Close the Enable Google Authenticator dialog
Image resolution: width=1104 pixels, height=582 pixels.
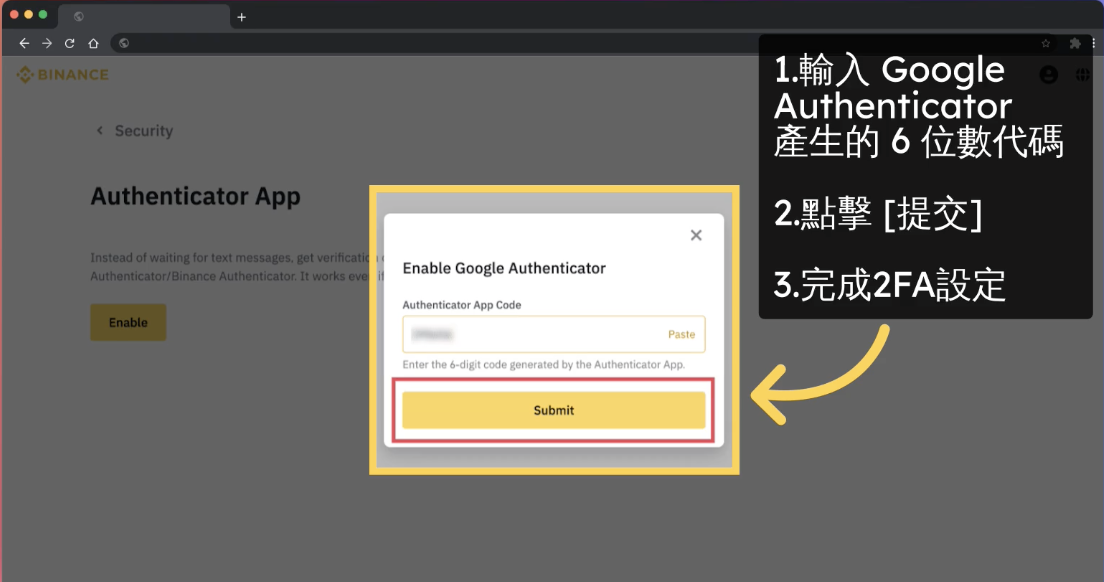point(696,235)
